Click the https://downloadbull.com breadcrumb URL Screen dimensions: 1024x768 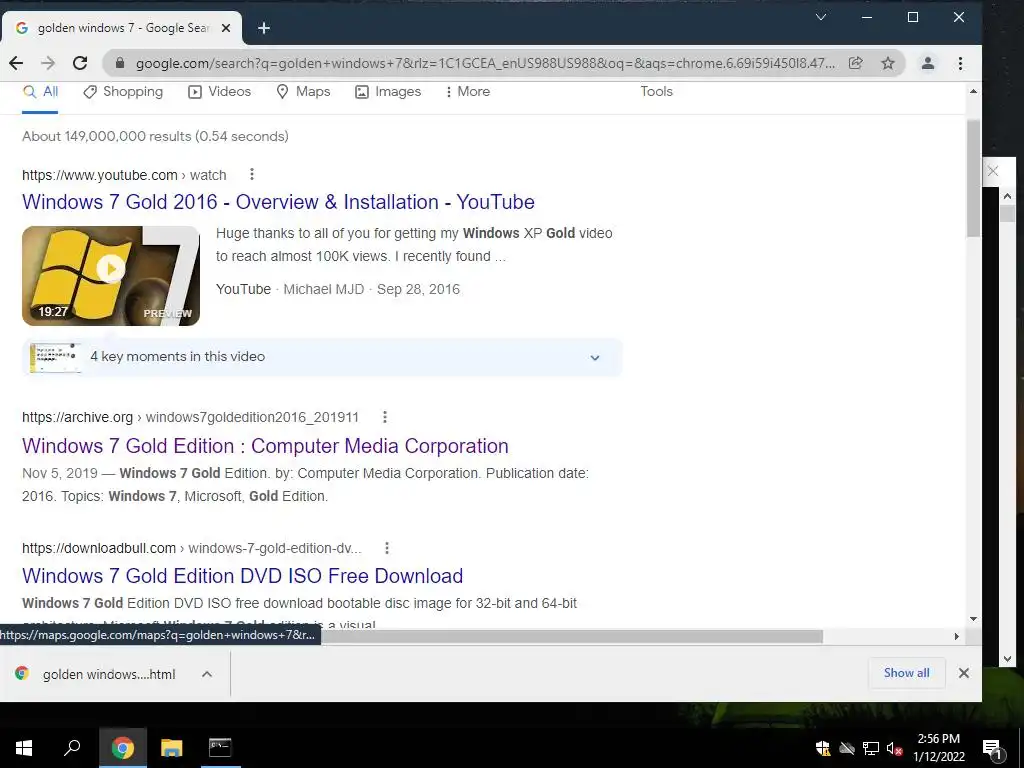99,549
